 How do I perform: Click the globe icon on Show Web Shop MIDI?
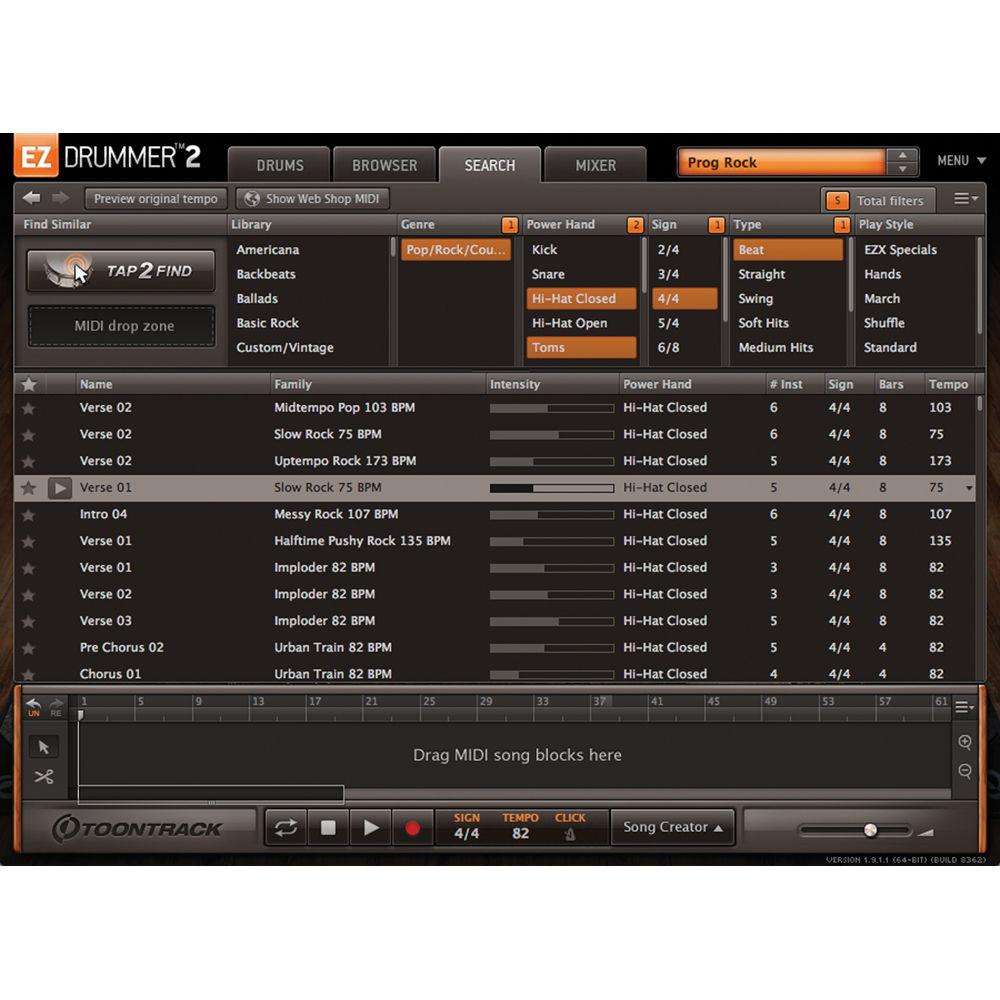click(x=253, y=199)
